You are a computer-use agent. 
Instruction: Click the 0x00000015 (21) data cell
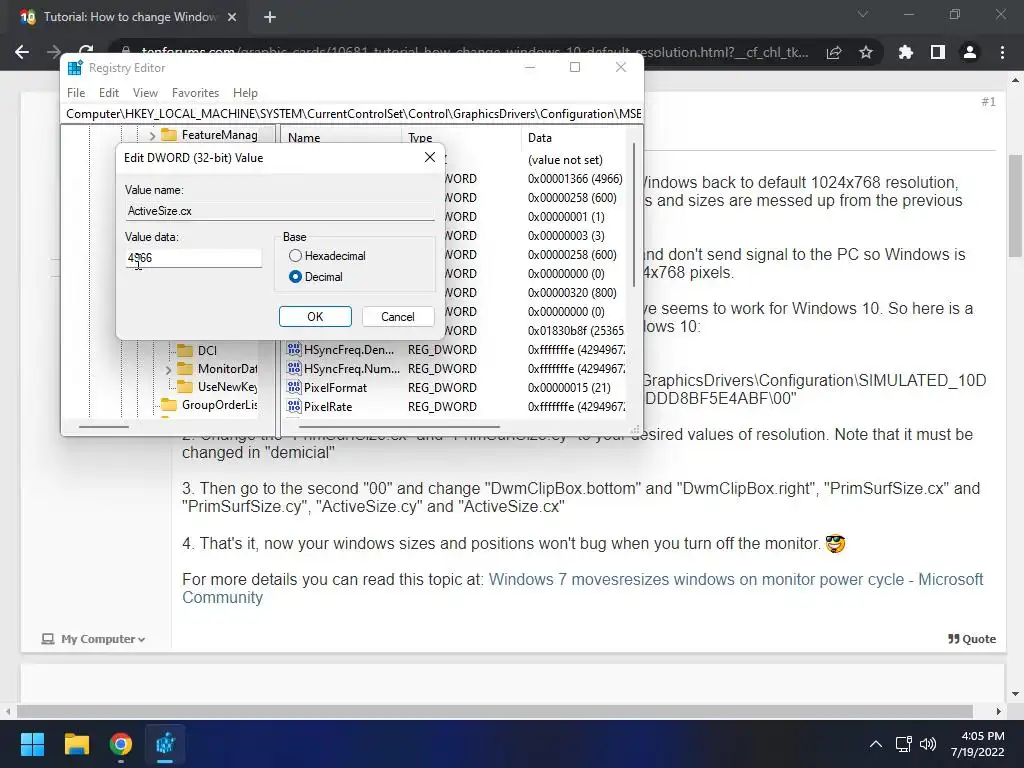pos(569,387)
